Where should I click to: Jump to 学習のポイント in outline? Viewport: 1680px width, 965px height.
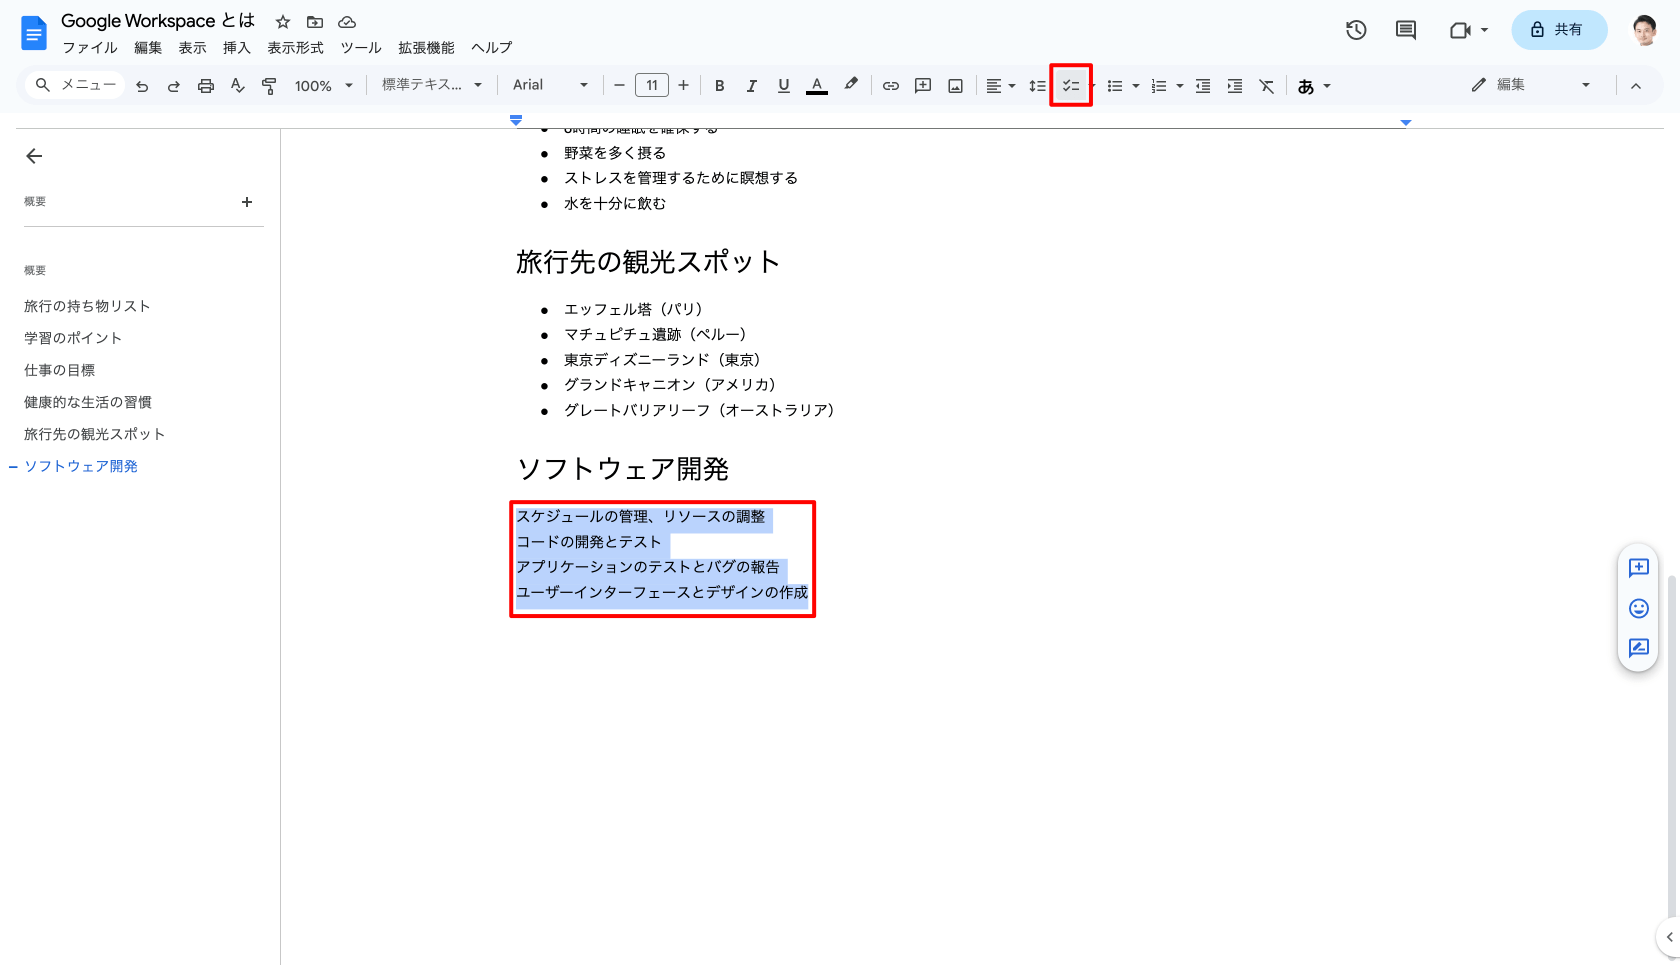tap(73, 338)
